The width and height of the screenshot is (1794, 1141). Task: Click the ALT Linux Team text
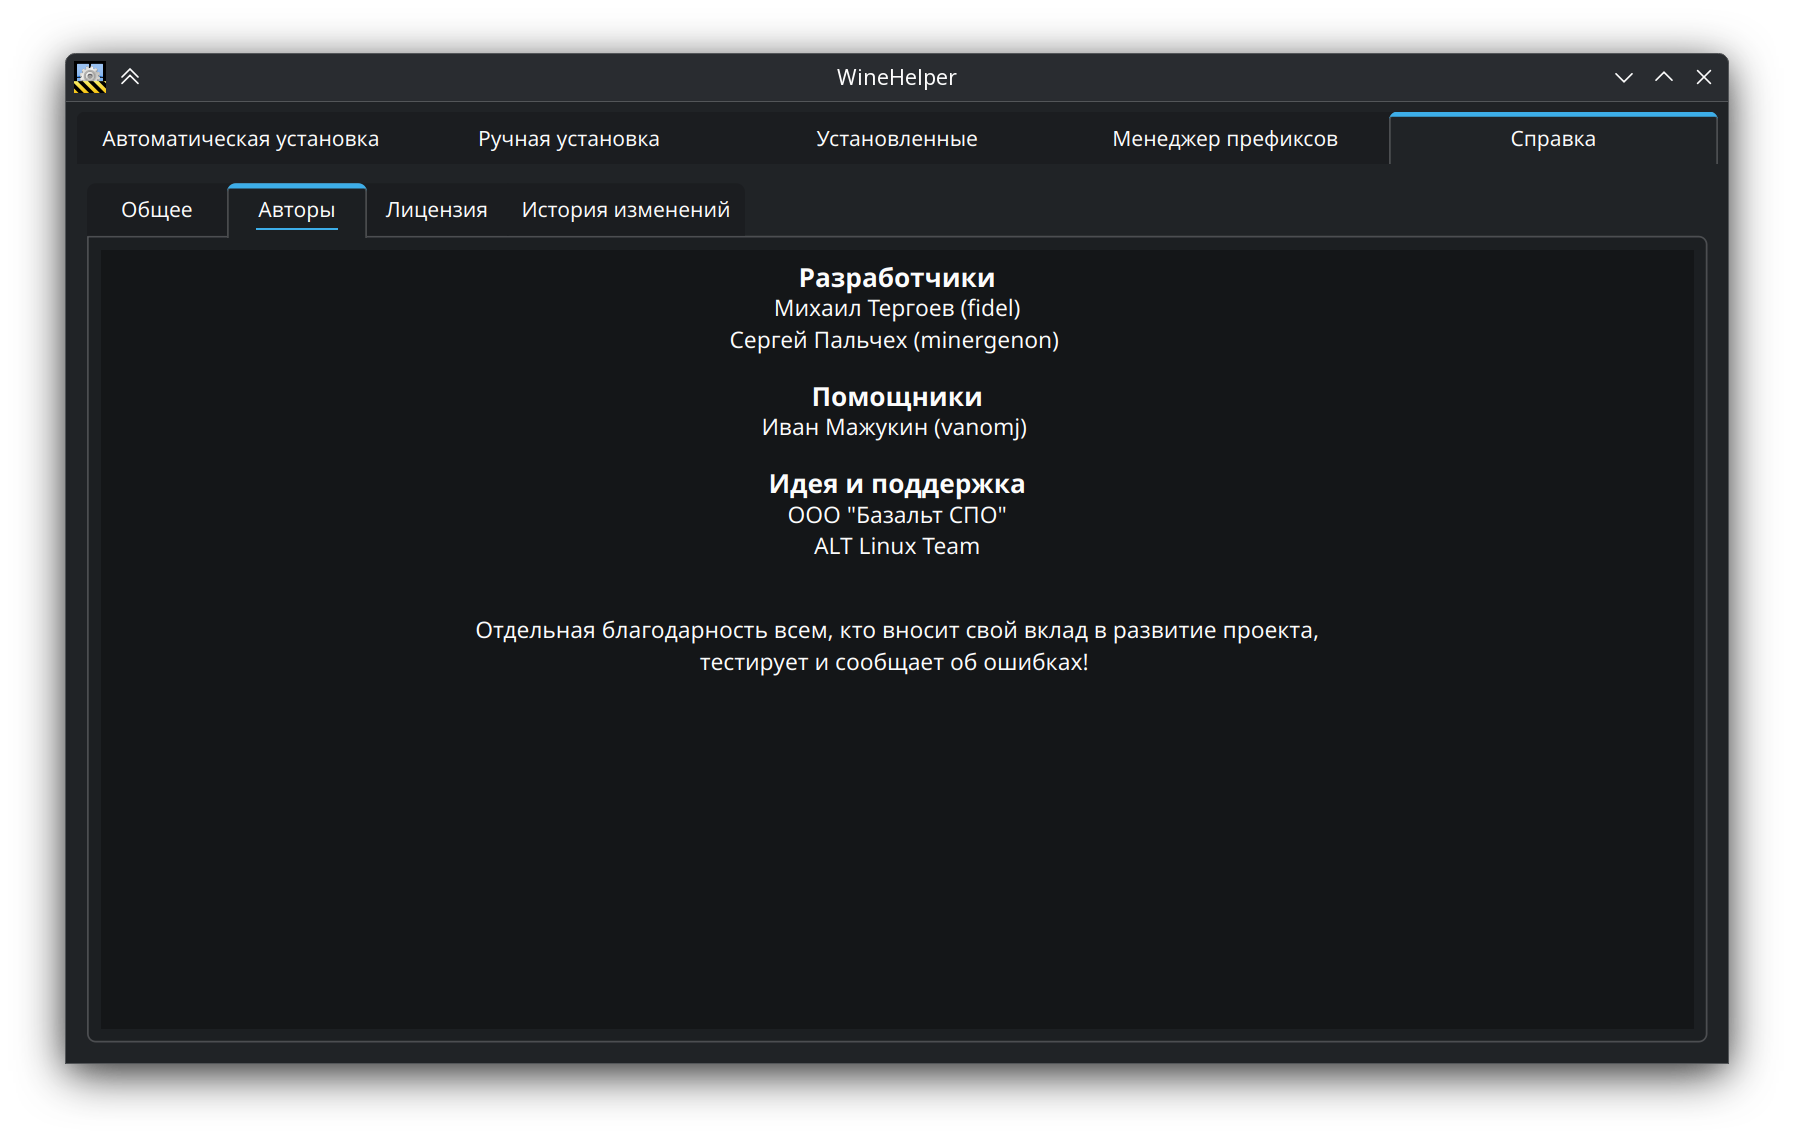[896, 546]
